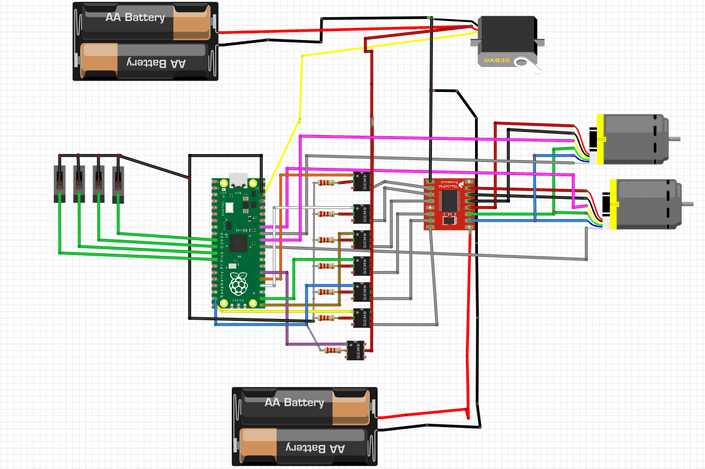Select the upper DC gear motor
This screenshot has height=469, width=705.
point(635,139)
